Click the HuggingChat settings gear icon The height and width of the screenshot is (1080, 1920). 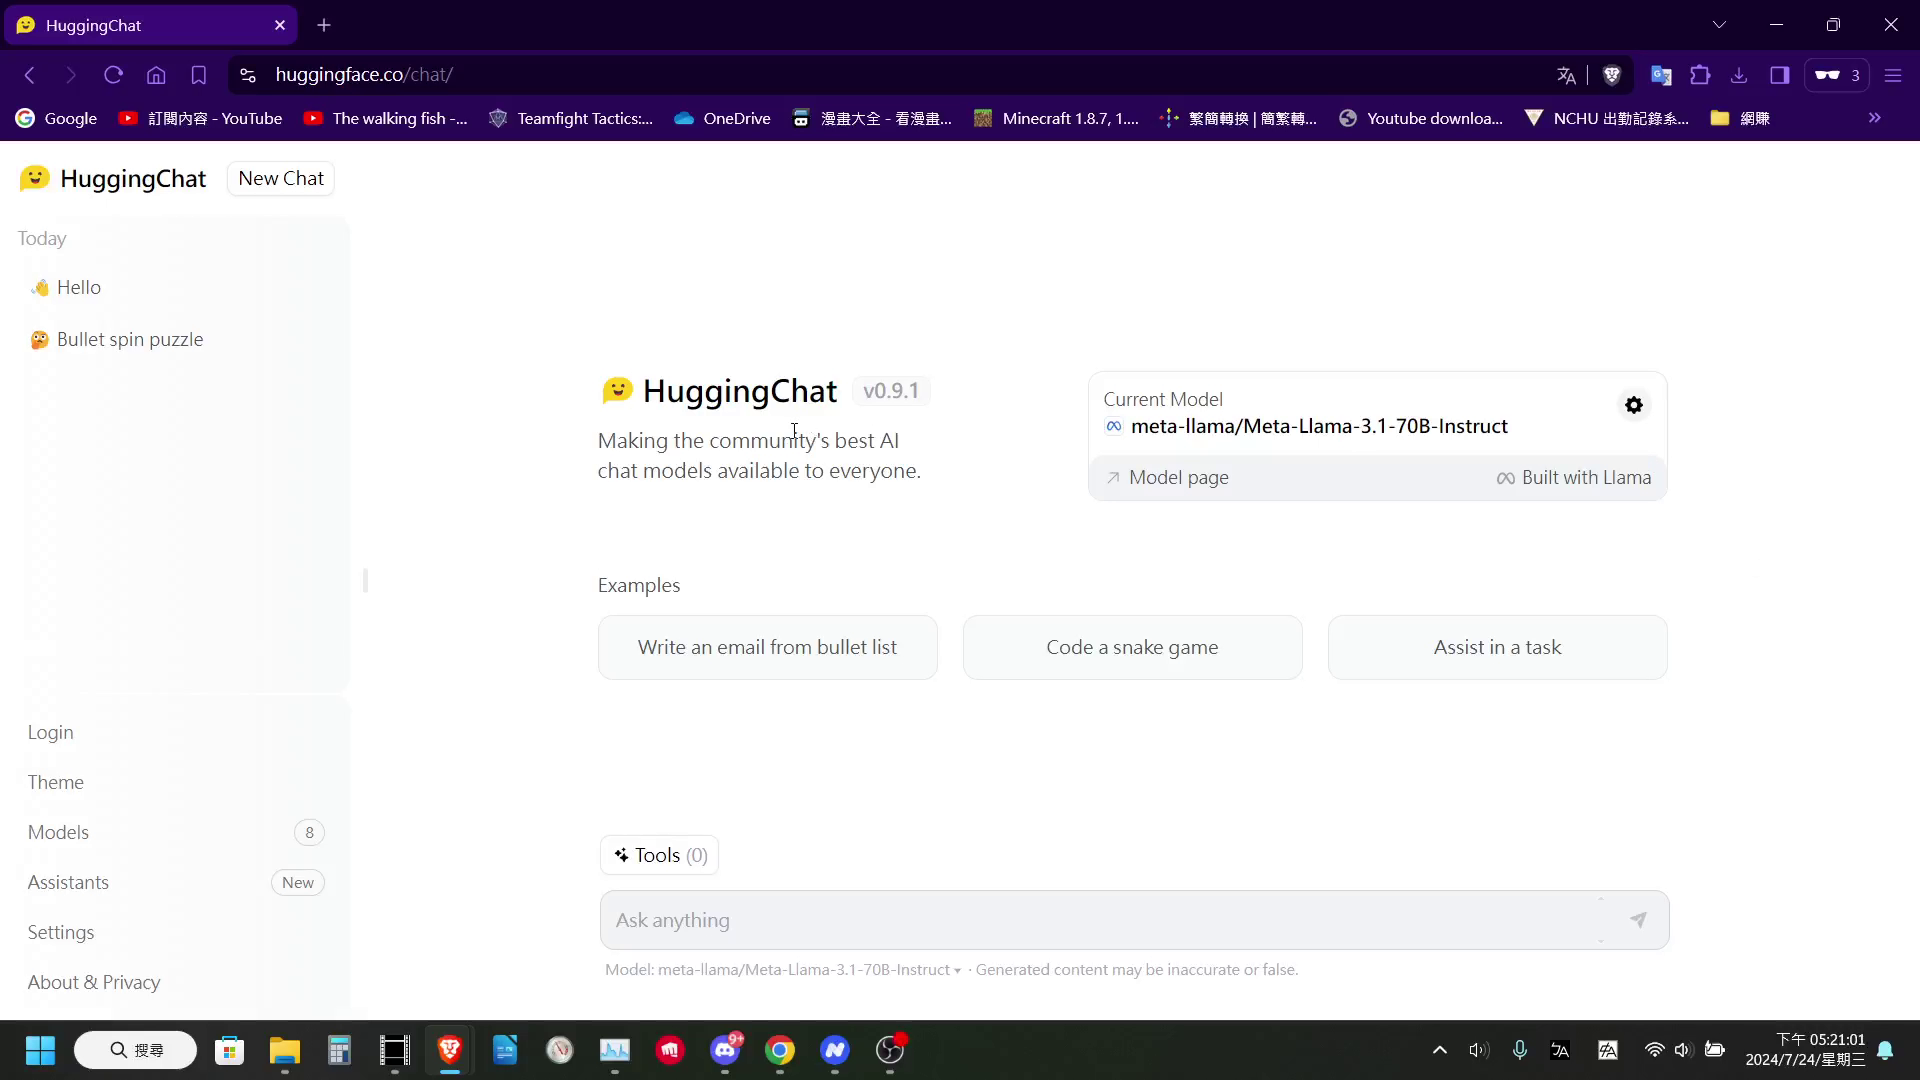point(1634,405)
